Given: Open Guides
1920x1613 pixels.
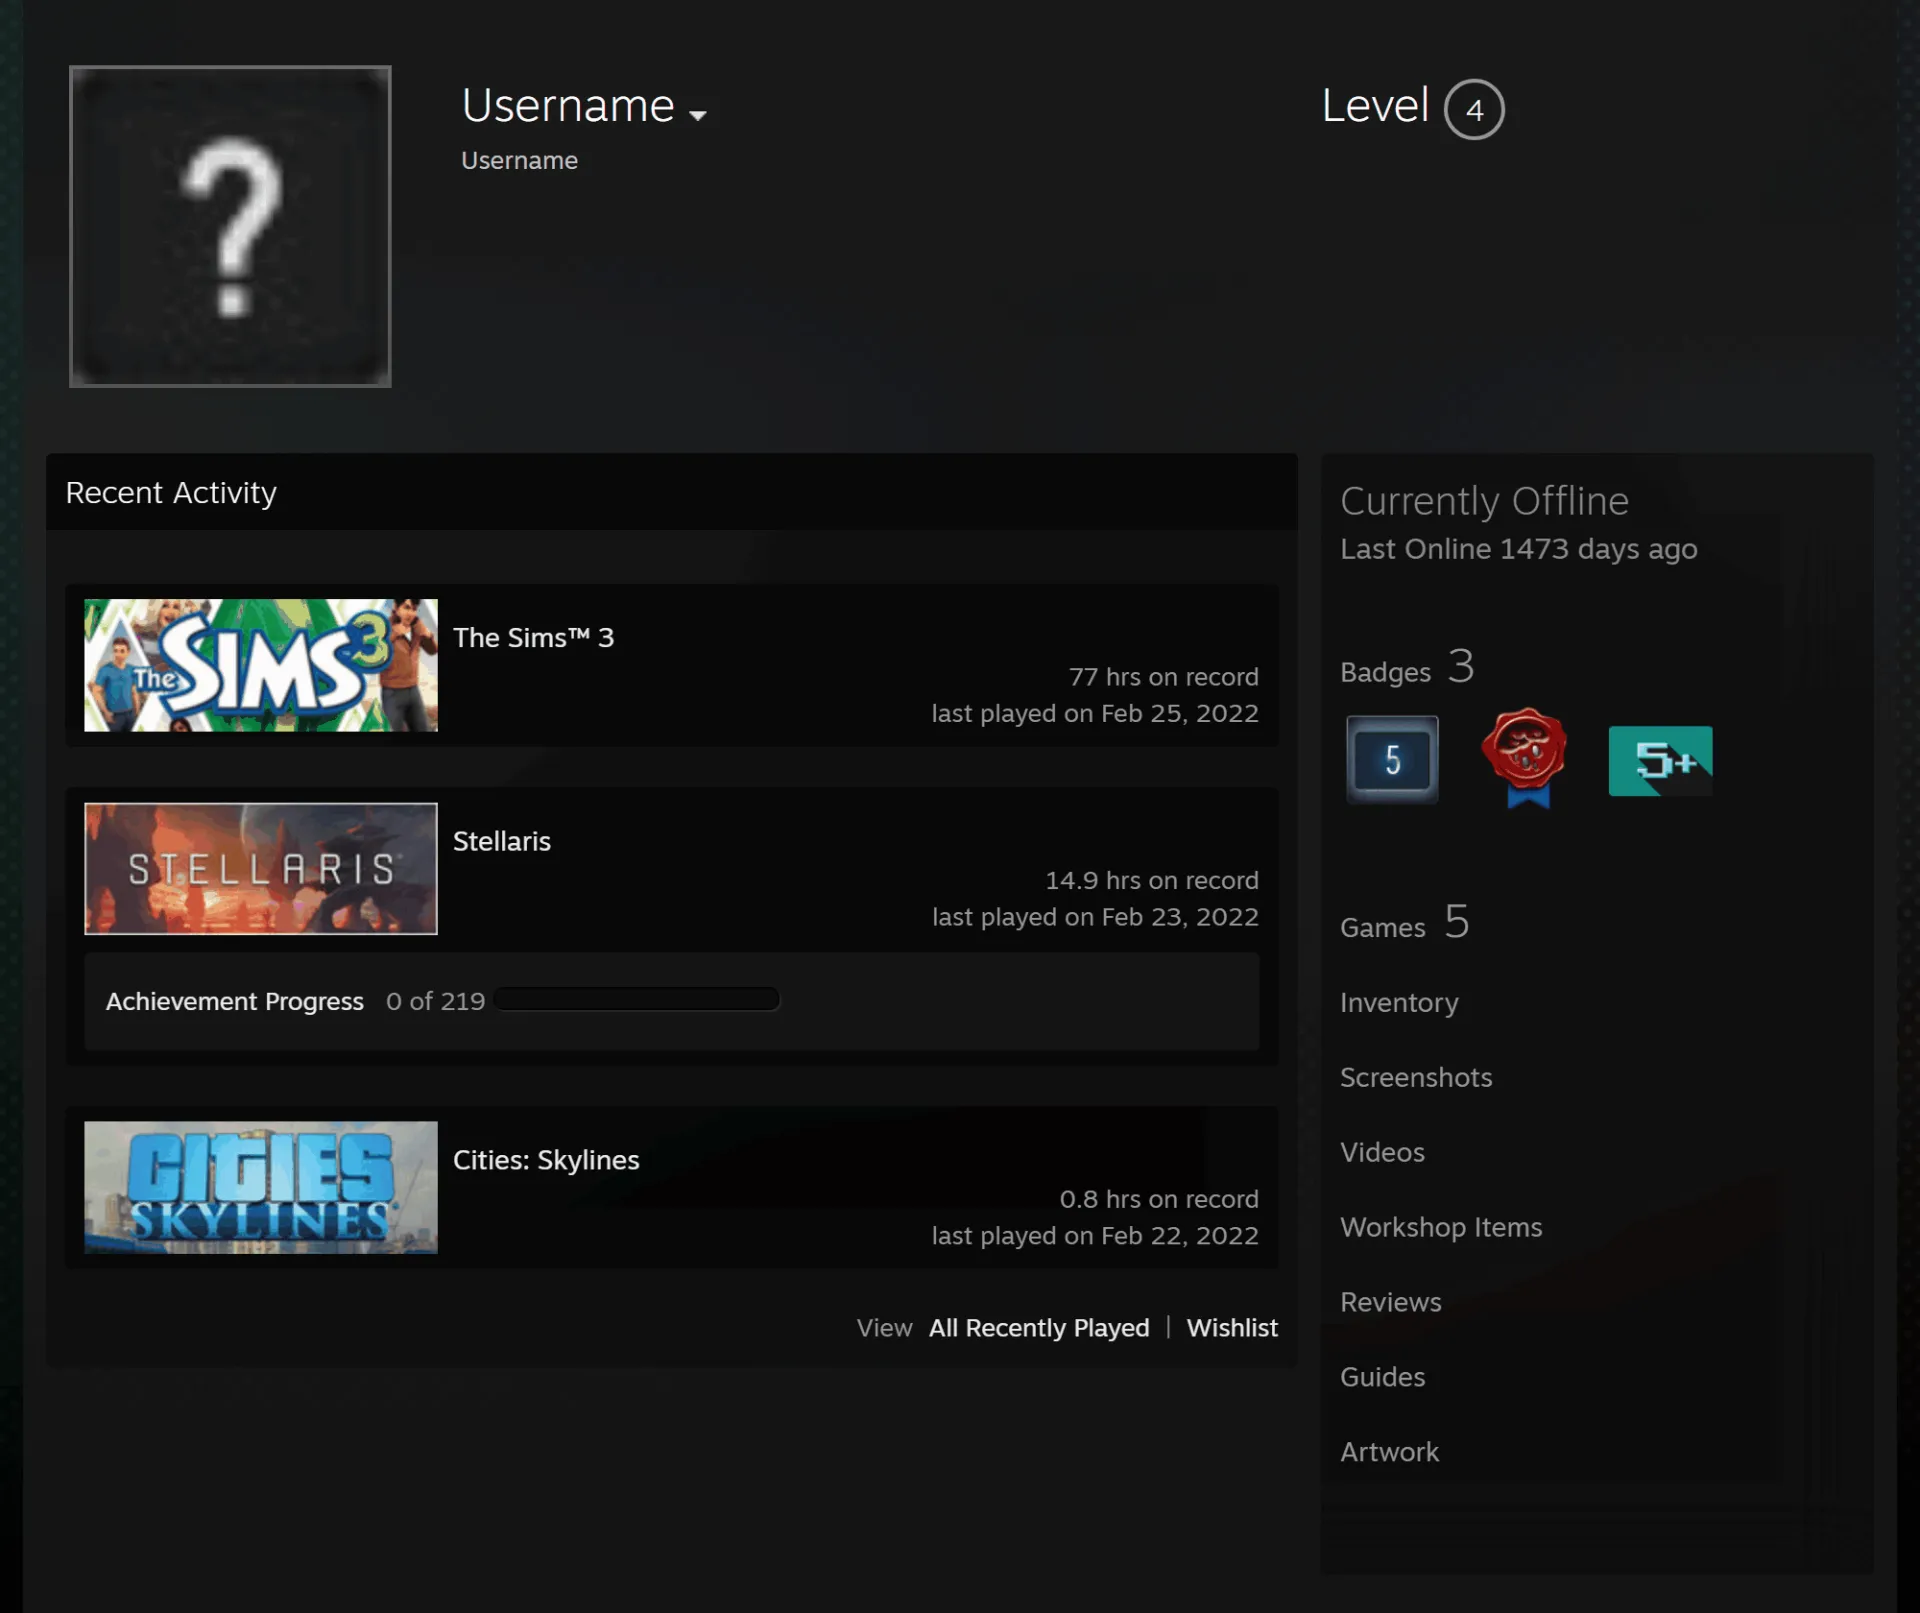Looking at the screenshot, I should [1382, 1377].
